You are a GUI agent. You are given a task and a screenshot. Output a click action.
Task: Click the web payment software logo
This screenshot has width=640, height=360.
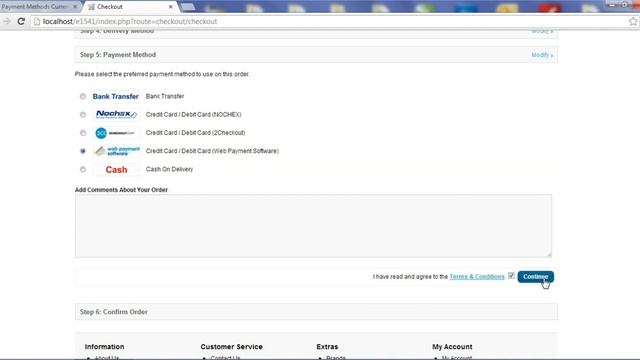pyautogui.click(x=117, y=151)
